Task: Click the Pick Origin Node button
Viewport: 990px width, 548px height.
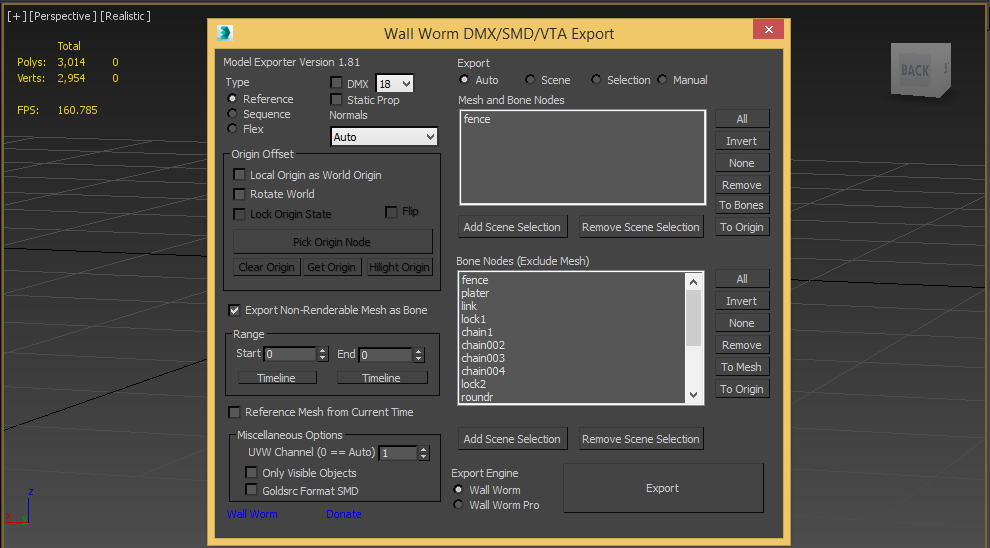Action: (x=333, y=242)
